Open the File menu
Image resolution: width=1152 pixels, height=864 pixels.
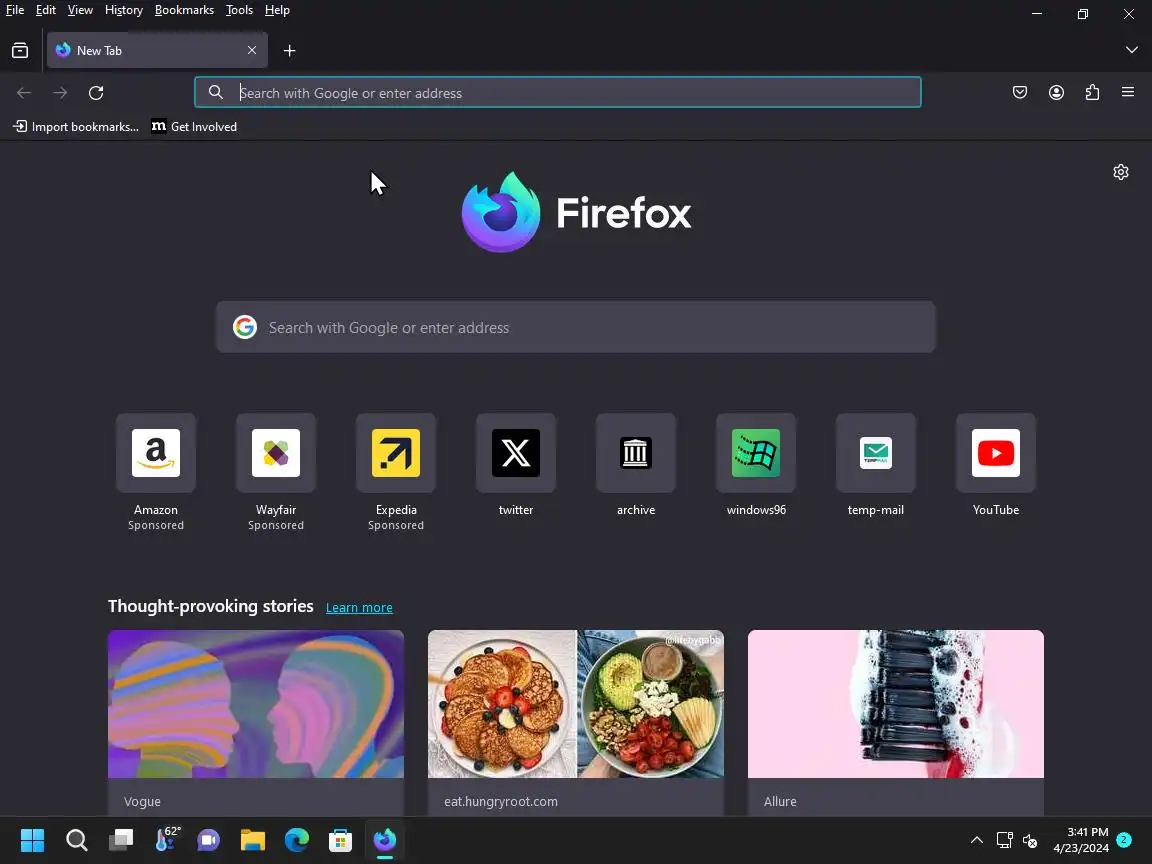pos(15,10)
